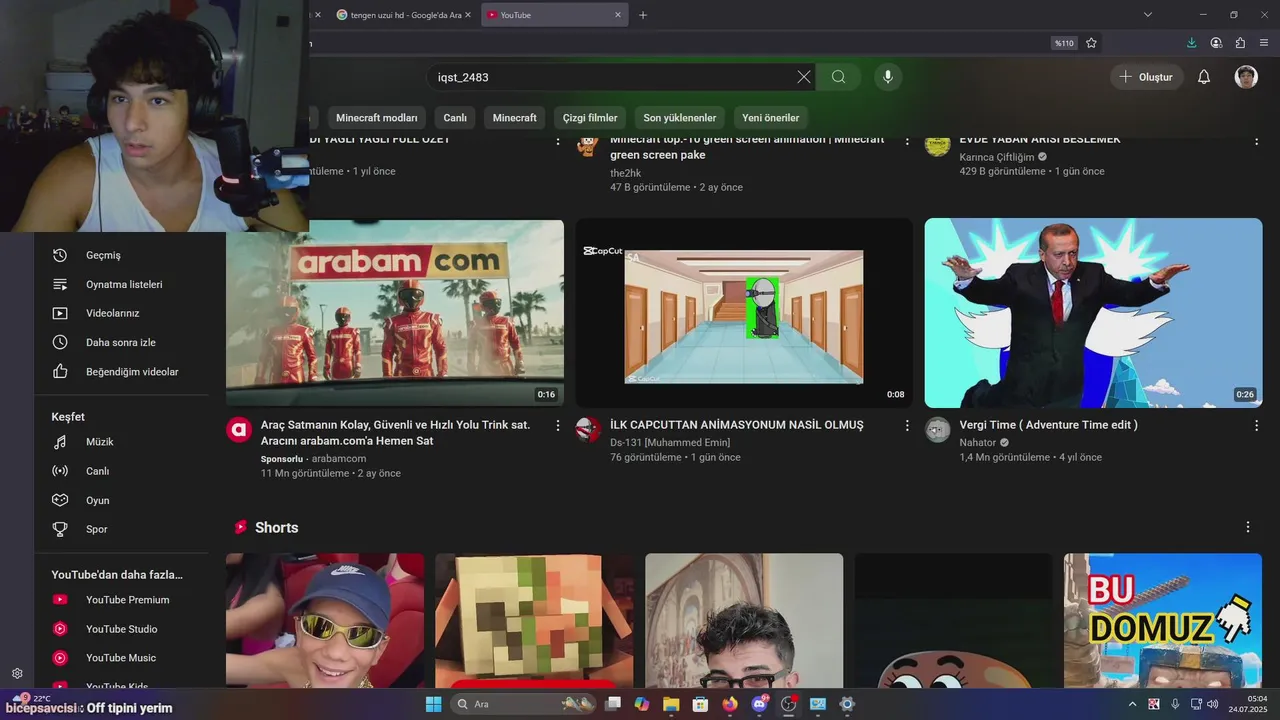Open the browser downloads panel
1280x720 pixels.
(x=1191, y=43)
